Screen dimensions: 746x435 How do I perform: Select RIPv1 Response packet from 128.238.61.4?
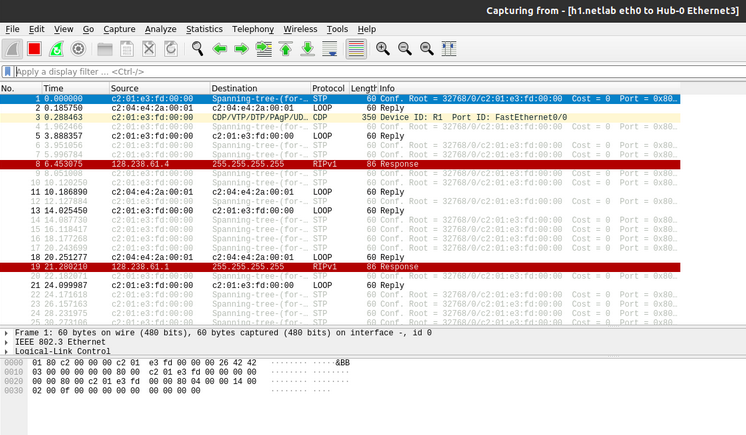[x=340, y=164]
